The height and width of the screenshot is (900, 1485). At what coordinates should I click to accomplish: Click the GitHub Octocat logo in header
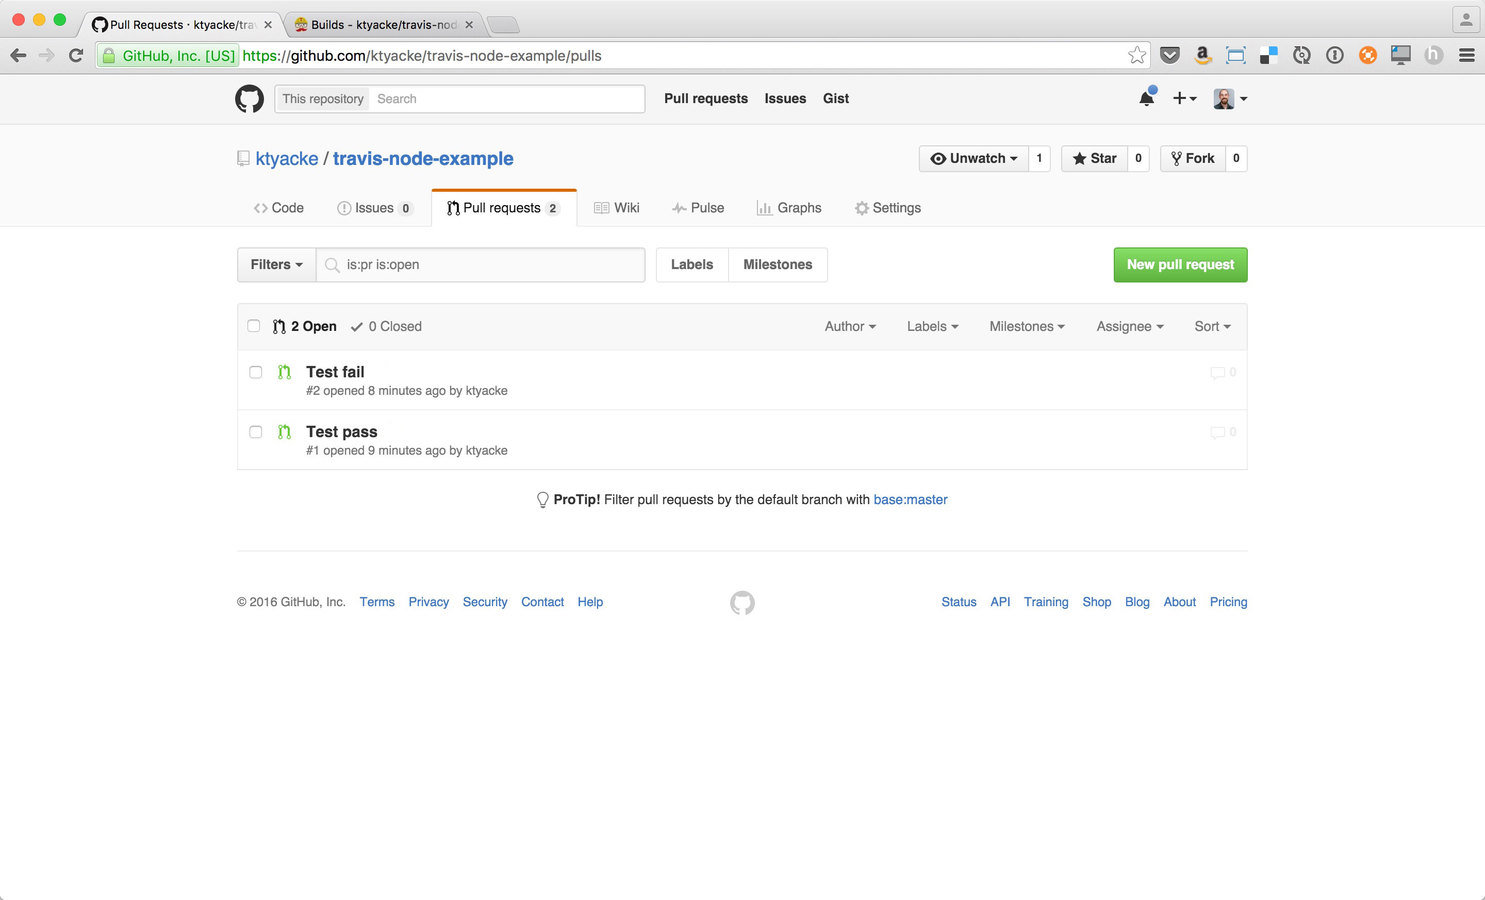click(249, 98)
